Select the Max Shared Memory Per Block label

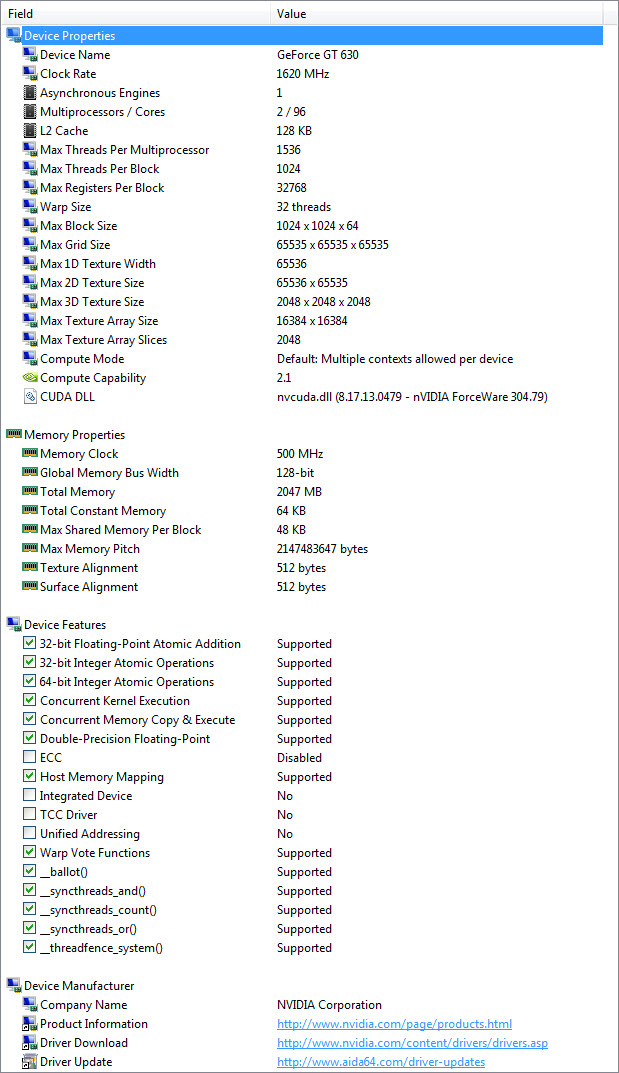(x=120, y=530)
